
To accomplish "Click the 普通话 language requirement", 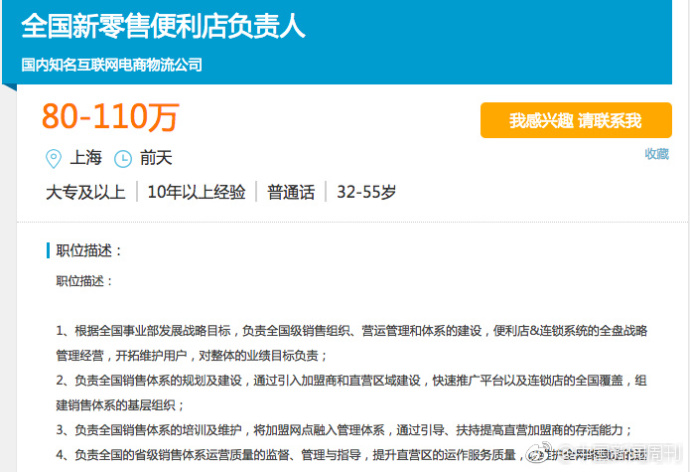I will [x=290, y=192].
